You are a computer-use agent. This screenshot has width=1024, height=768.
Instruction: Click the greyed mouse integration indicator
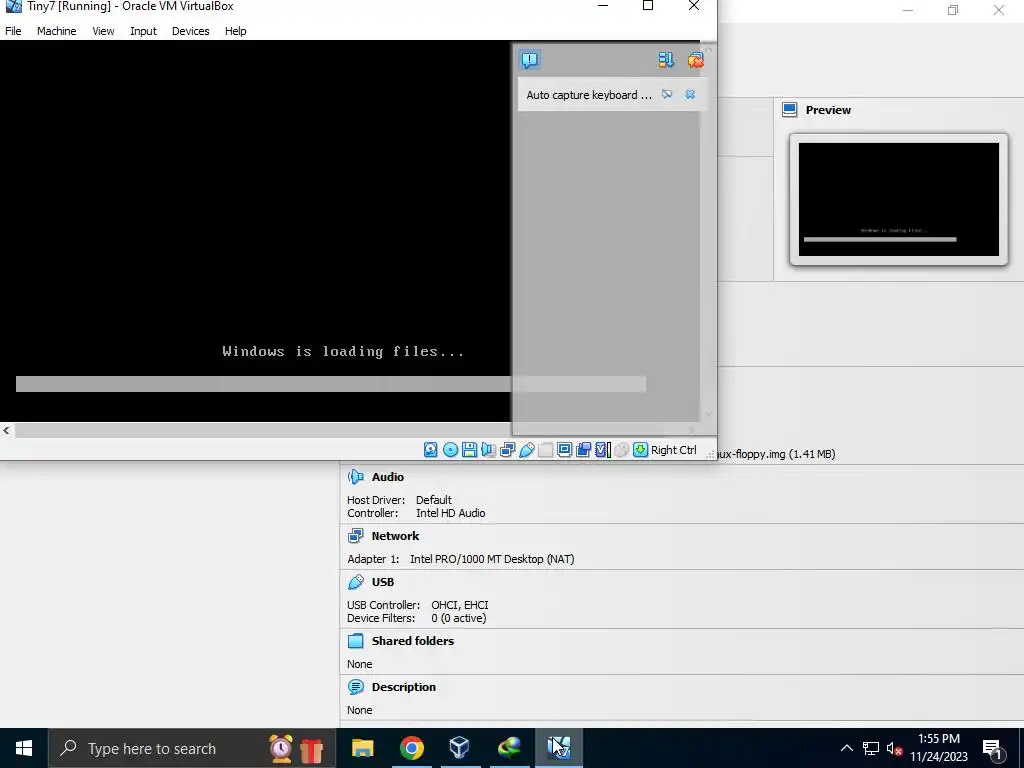[x=622, y=449]
